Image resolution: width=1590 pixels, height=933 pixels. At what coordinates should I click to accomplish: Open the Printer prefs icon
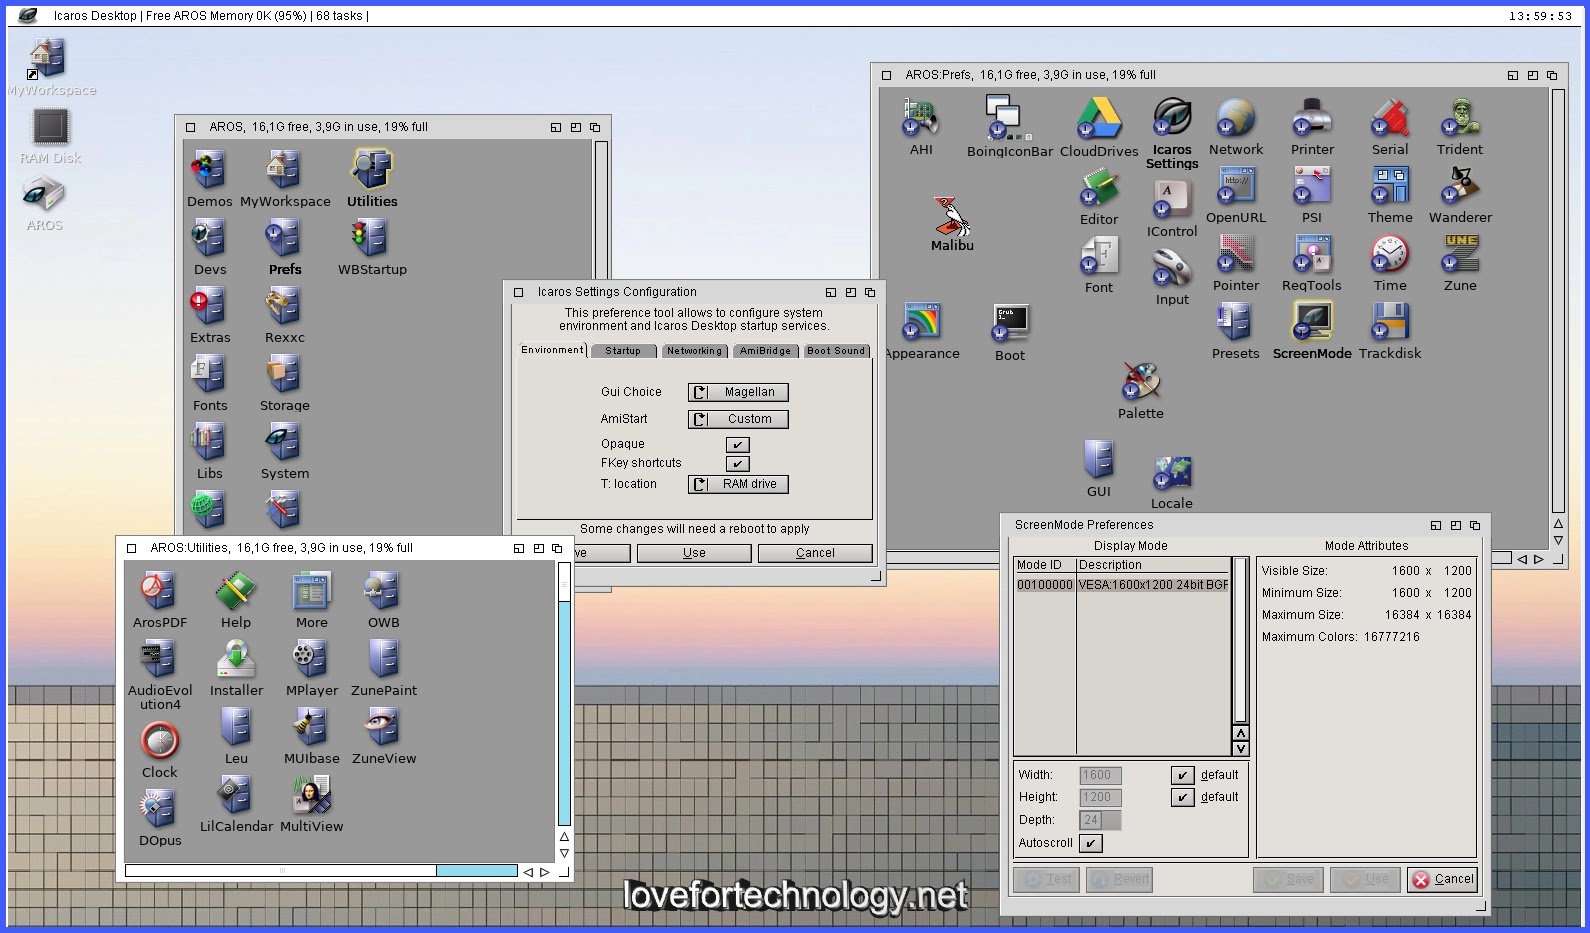click(x=1311, y=119)
